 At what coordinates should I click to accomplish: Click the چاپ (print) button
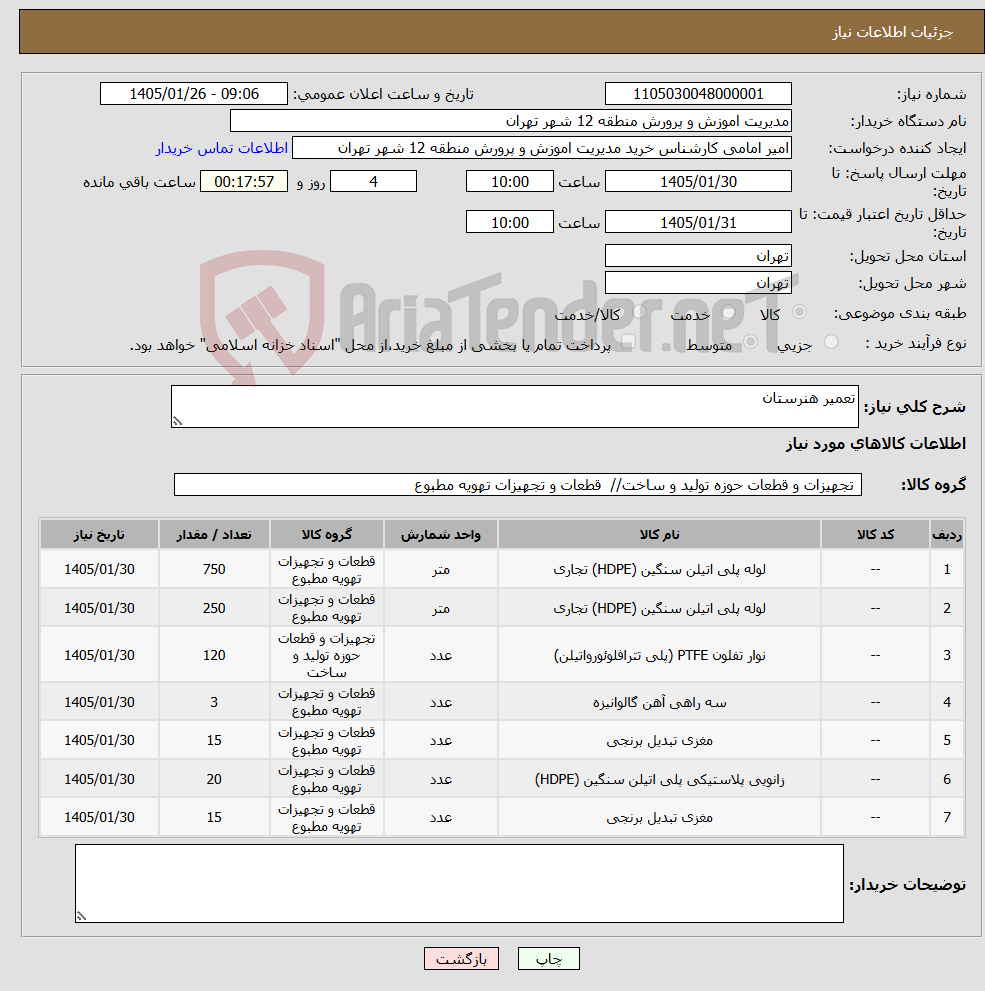(x=548, y=958)
